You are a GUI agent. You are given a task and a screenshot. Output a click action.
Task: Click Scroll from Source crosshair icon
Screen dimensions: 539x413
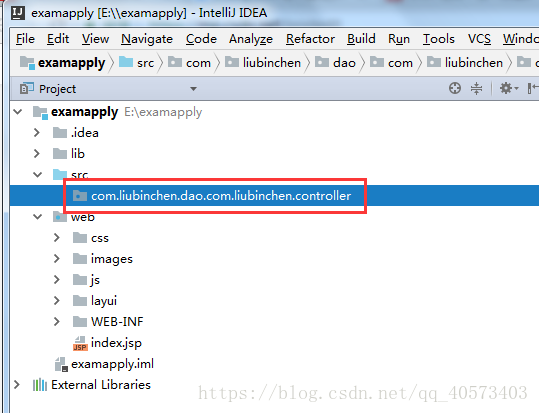tap(455, 88)
